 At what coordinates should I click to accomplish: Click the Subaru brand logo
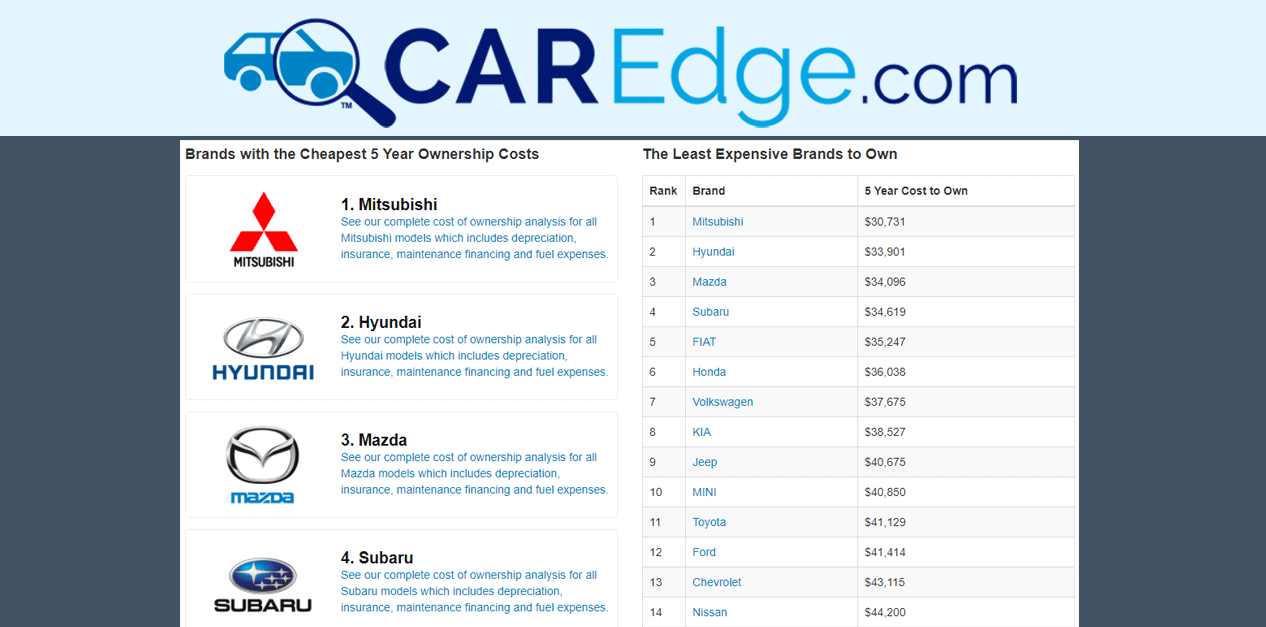click(262, 580)
